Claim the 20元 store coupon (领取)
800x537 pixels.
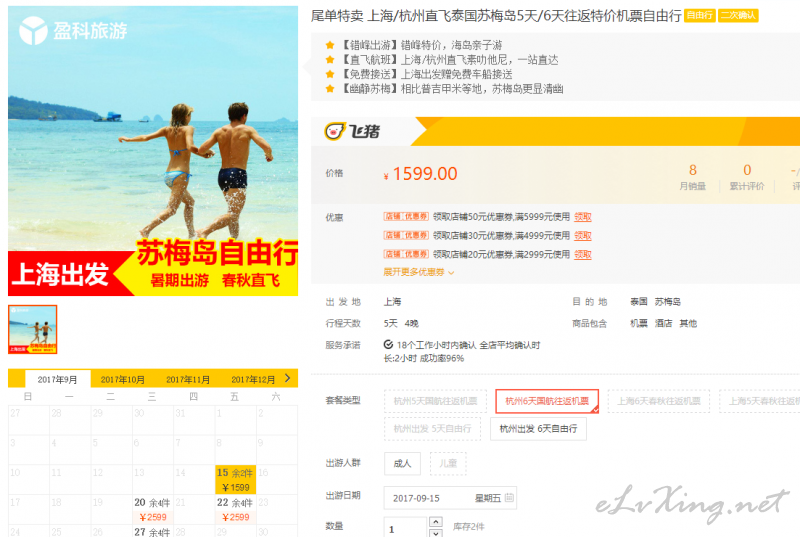(x=583, y=254)
